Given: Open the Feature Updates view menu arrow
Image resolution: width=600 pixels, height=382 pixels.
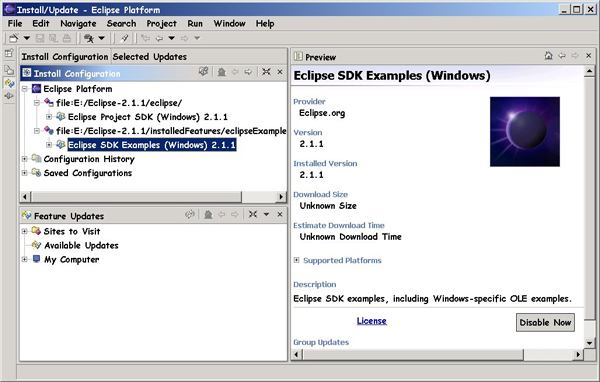Looking at the screenshot, I should (x=267, y=214).
